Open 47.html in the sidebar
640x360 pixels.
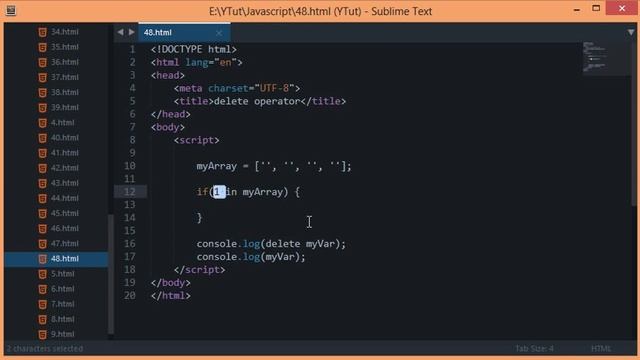pos(64,243)
